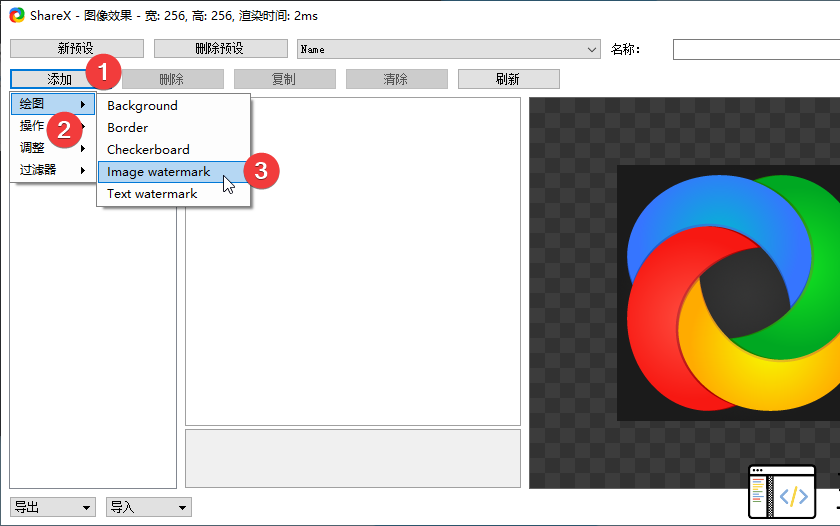Focus the 名称 name input field
This screenshot has width=840, height=526.
pos(756,49)
